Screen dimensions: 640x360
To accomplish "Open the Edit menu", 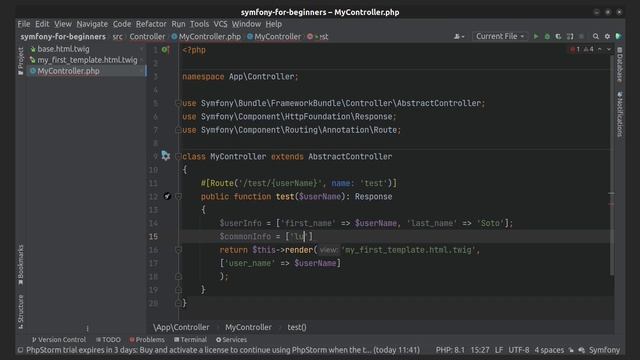I will coord(42,24).
